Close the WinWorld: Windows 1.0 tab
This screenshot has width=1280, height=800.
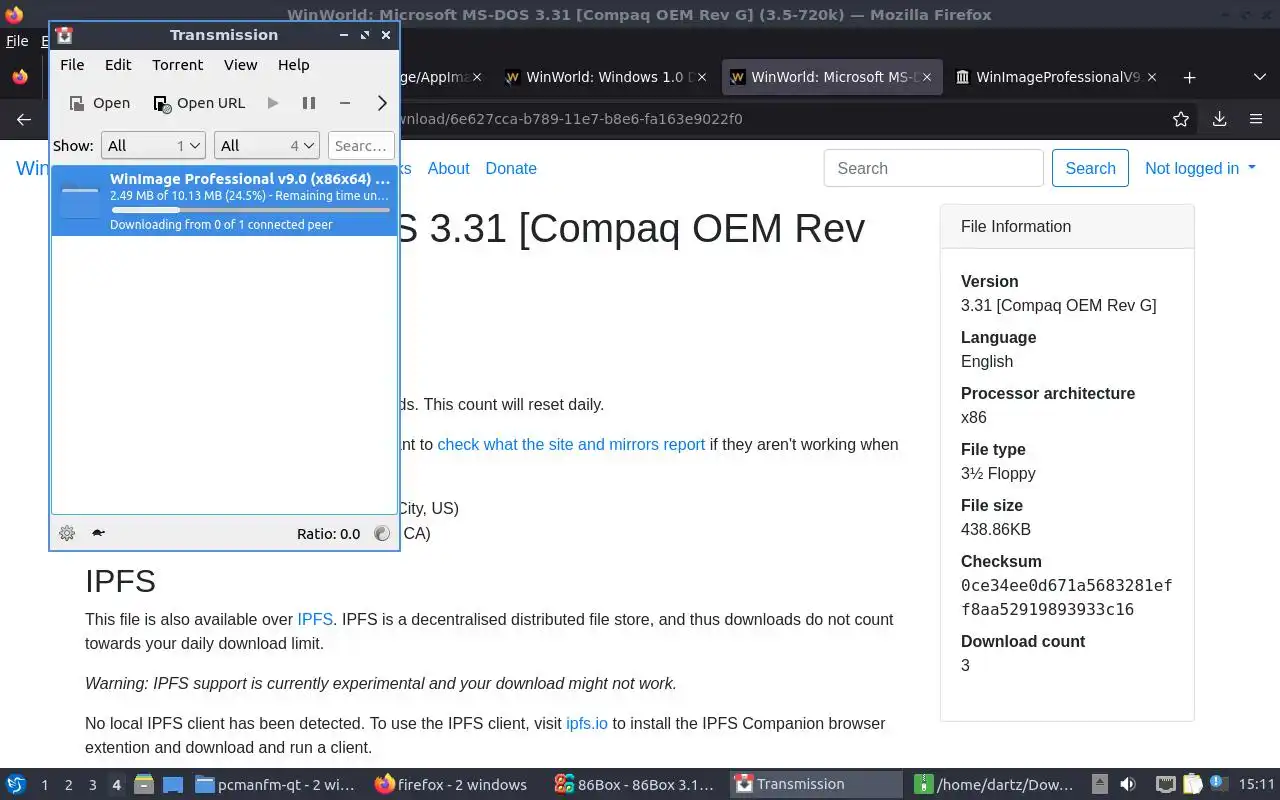[x=702, y=77]
